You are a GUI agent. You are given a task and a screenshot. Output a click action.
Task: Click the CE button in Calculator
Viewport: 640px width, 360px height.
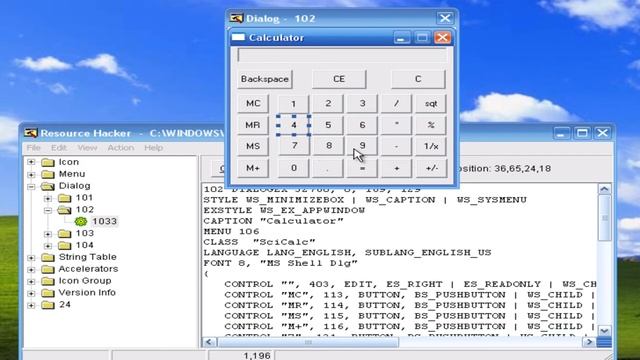[x=339, y=79]
